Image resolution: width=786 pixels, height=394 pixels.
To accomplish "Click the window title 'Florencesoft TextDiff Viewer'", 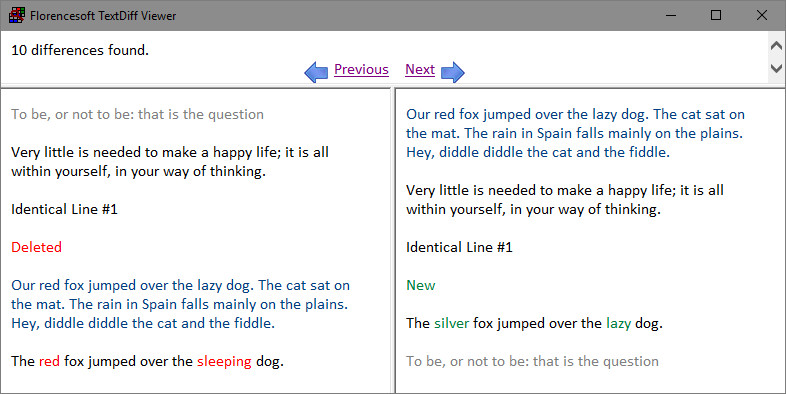I will (x=103, y=16).
